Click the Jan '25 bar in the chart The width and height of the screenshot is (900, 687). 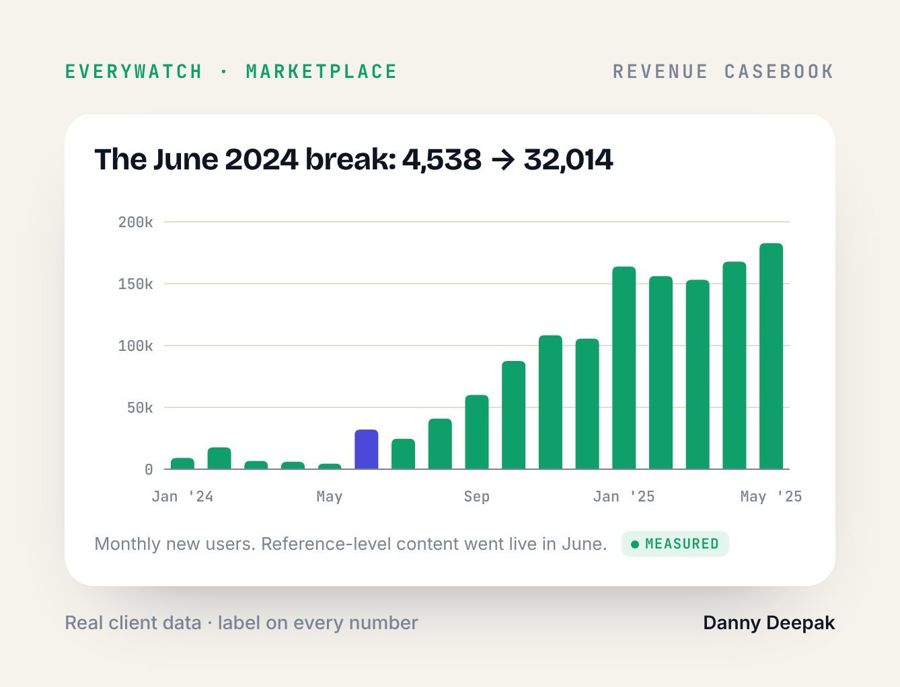point(624,368)
